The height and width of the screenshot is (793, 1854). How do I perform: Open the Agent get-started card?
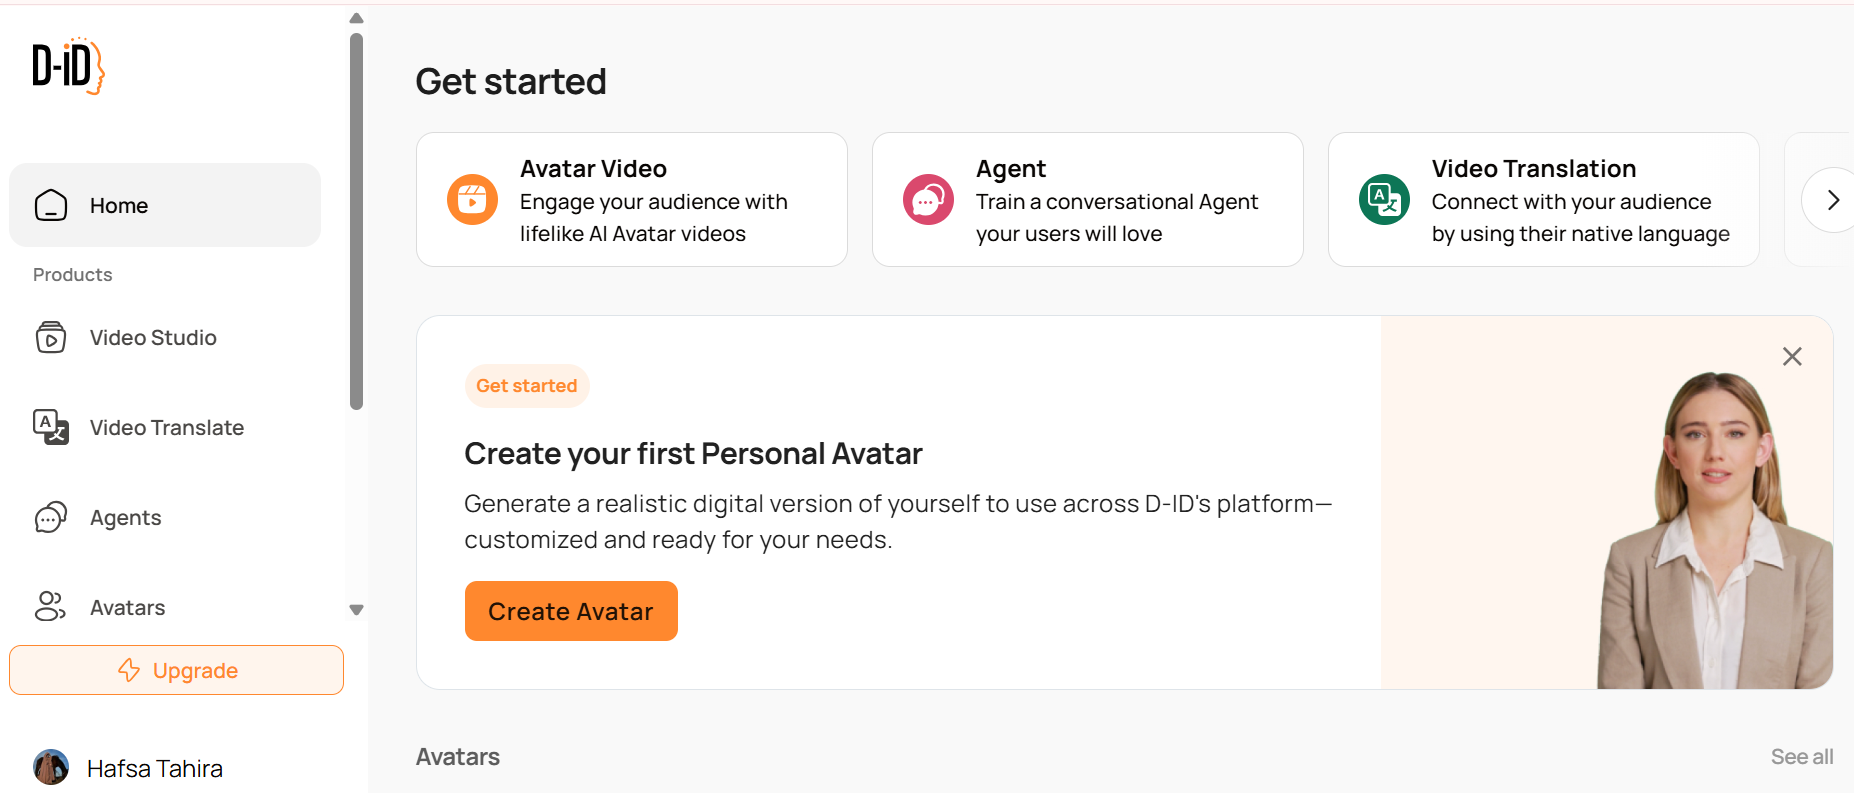1088,200
